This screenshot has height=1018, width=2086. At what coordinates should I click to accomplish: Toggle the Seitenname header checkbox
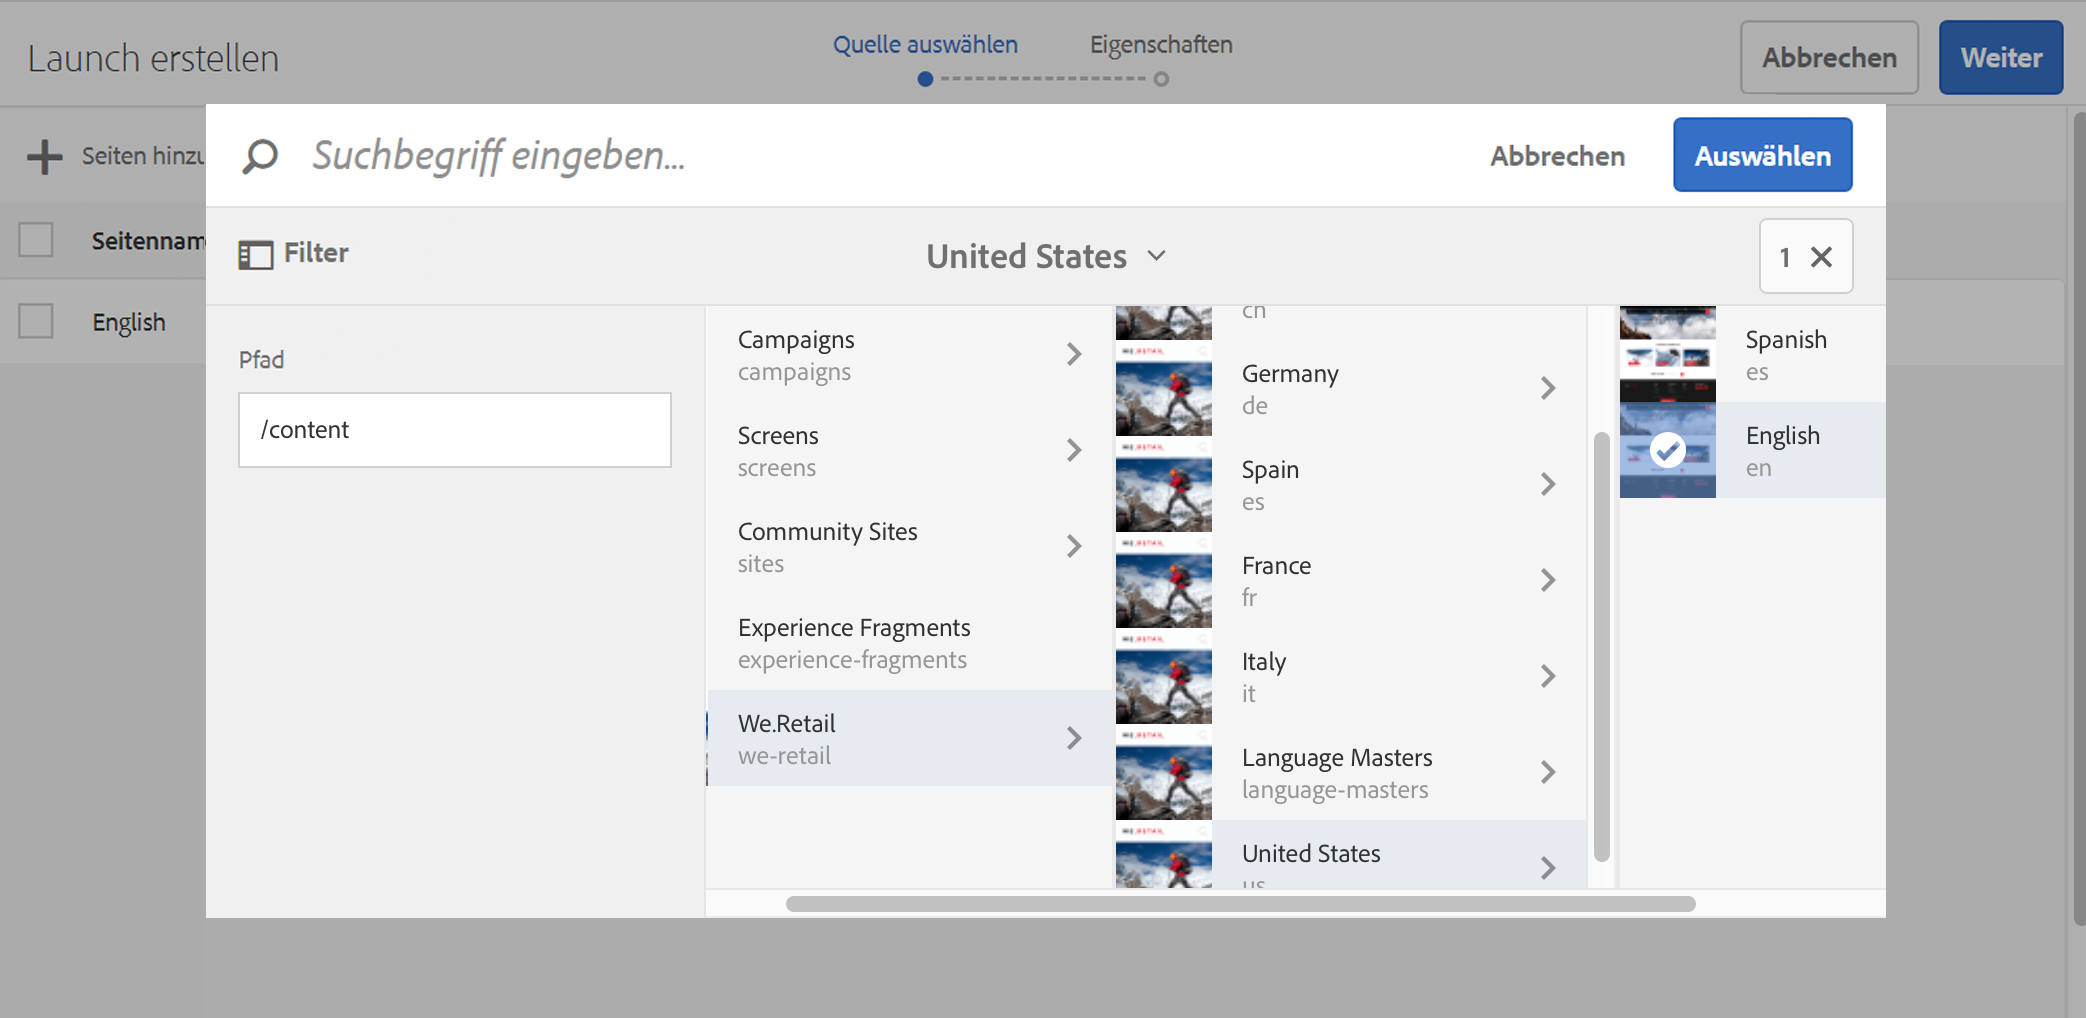(36, 240)
